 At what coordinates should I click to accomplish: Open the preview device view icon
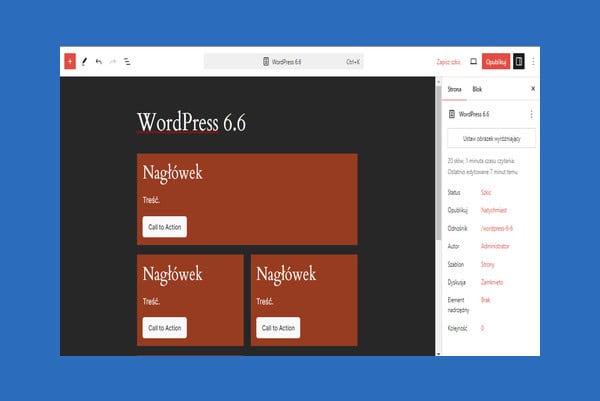(x=473, y=61)
